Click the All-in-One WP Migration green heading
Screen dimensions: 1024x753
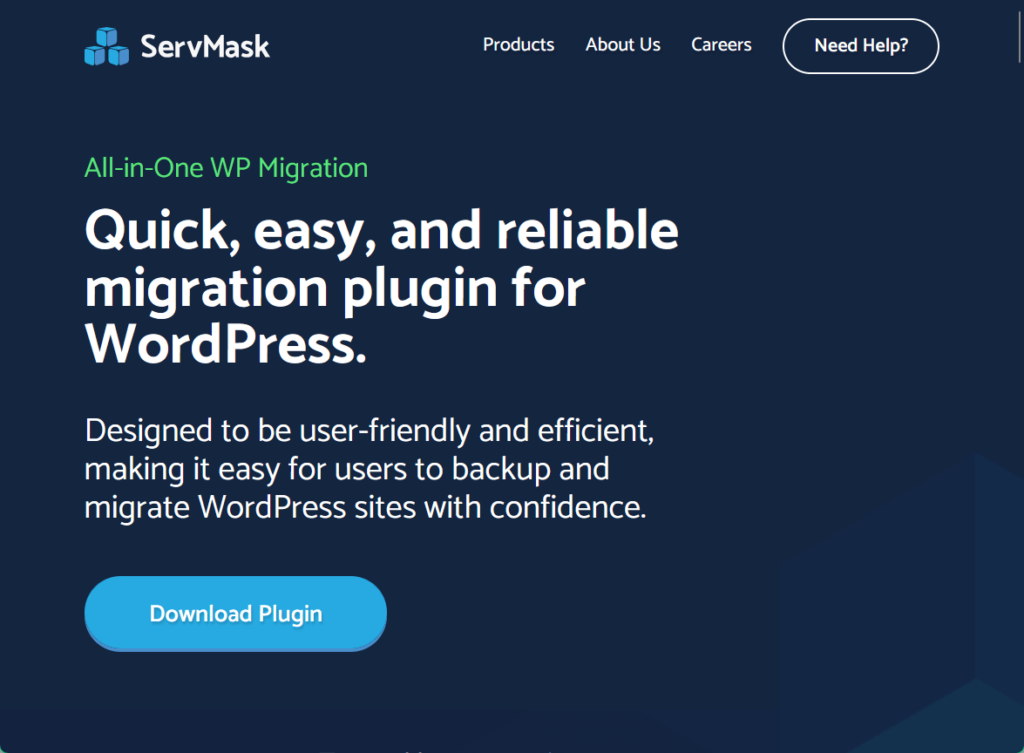click(226, 168)
